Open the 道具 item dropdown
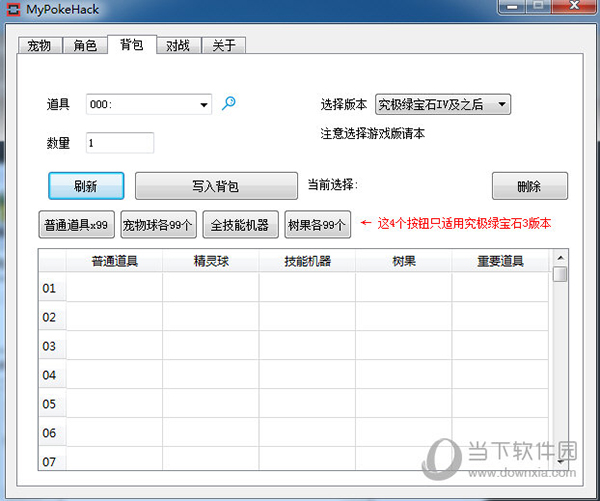Image resolution: width=600 pixels, height=501 pixels. click(204, 104)
